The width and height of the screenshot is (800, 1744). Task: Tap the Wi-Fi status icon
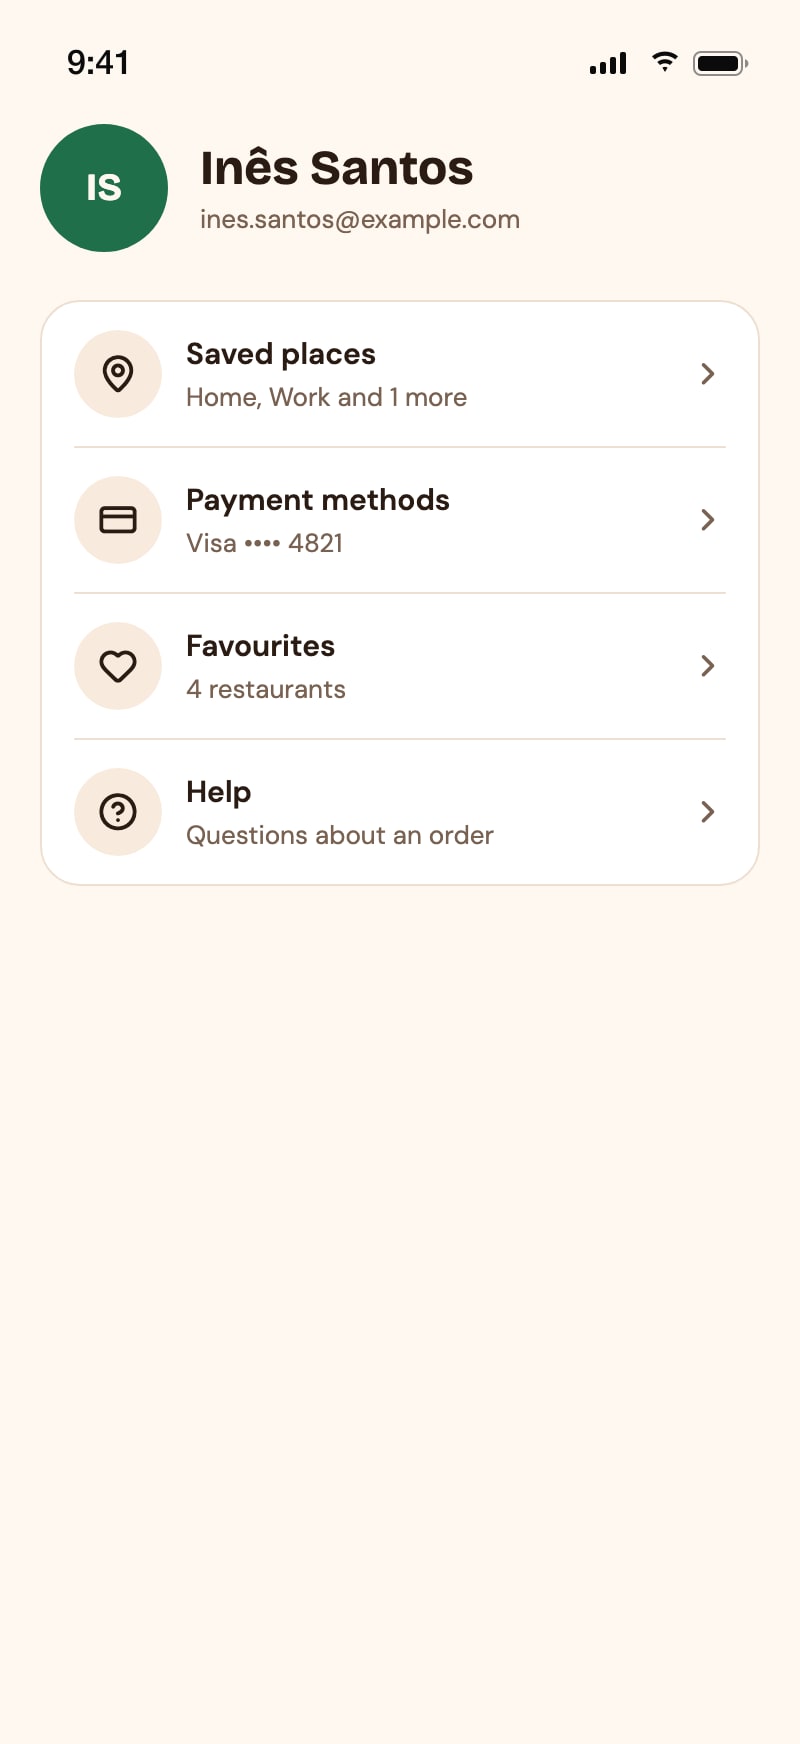664,62
